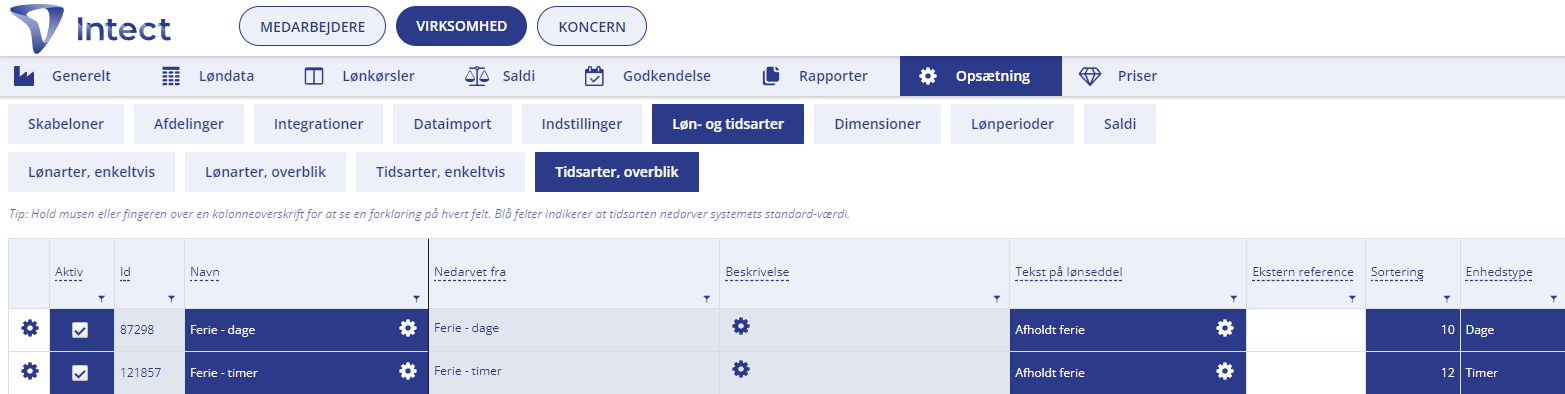Open the Id column filter arrow
1565x394 pixels.
pos(172,299)
